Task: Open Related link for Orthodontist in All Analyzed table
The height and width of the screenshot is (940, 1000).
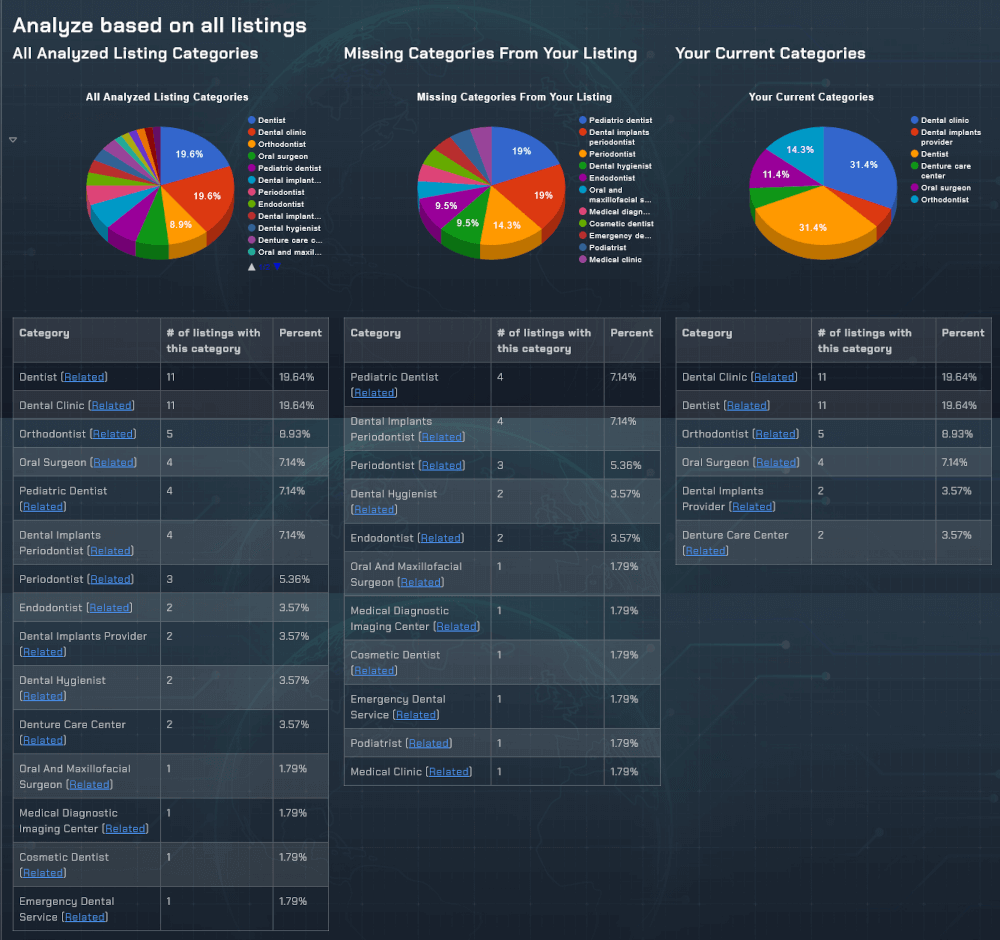Action: coord(113,434)
